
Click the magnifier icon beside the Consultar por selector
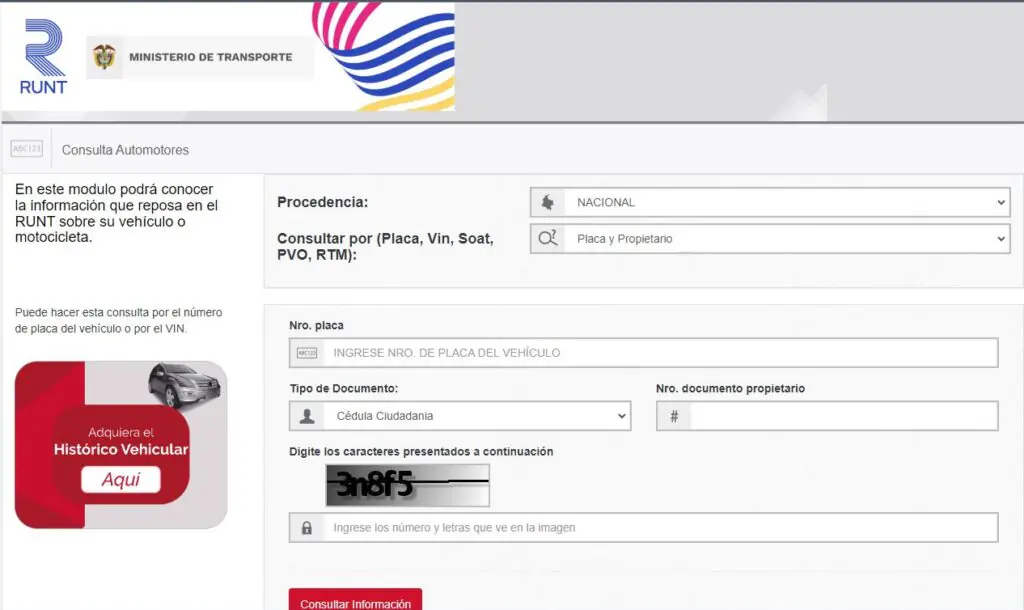coord(546,238)
